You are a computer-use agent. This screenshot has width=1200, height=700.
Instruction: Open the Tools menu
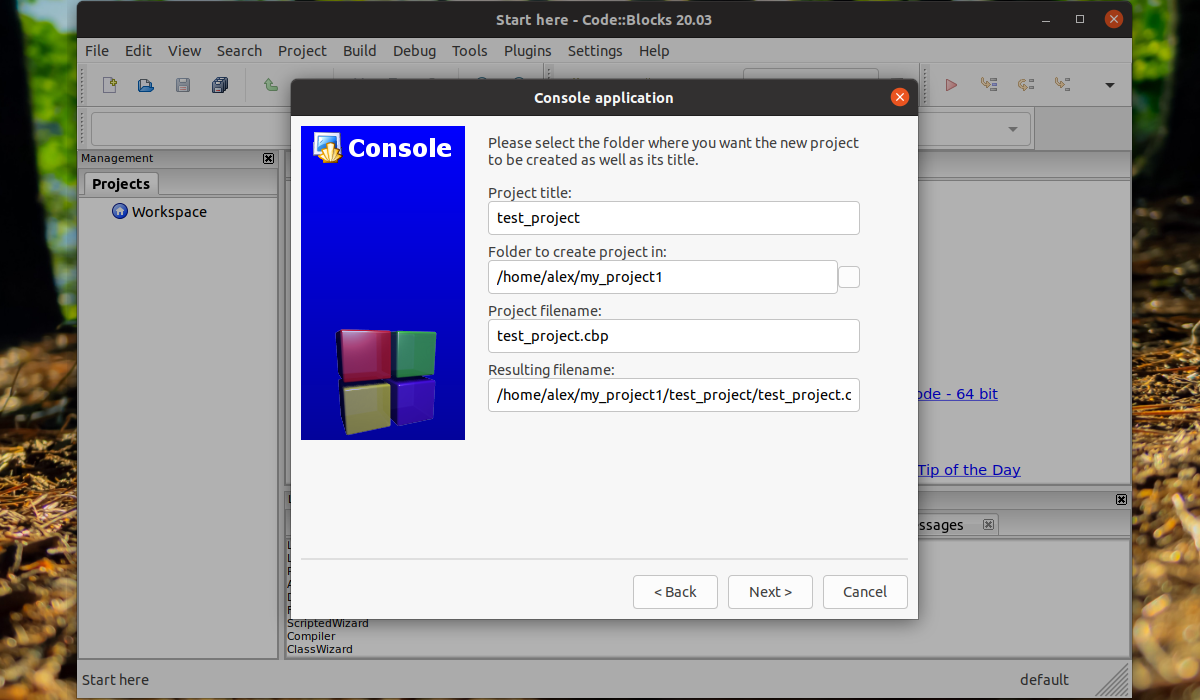[x=470, y=50]
